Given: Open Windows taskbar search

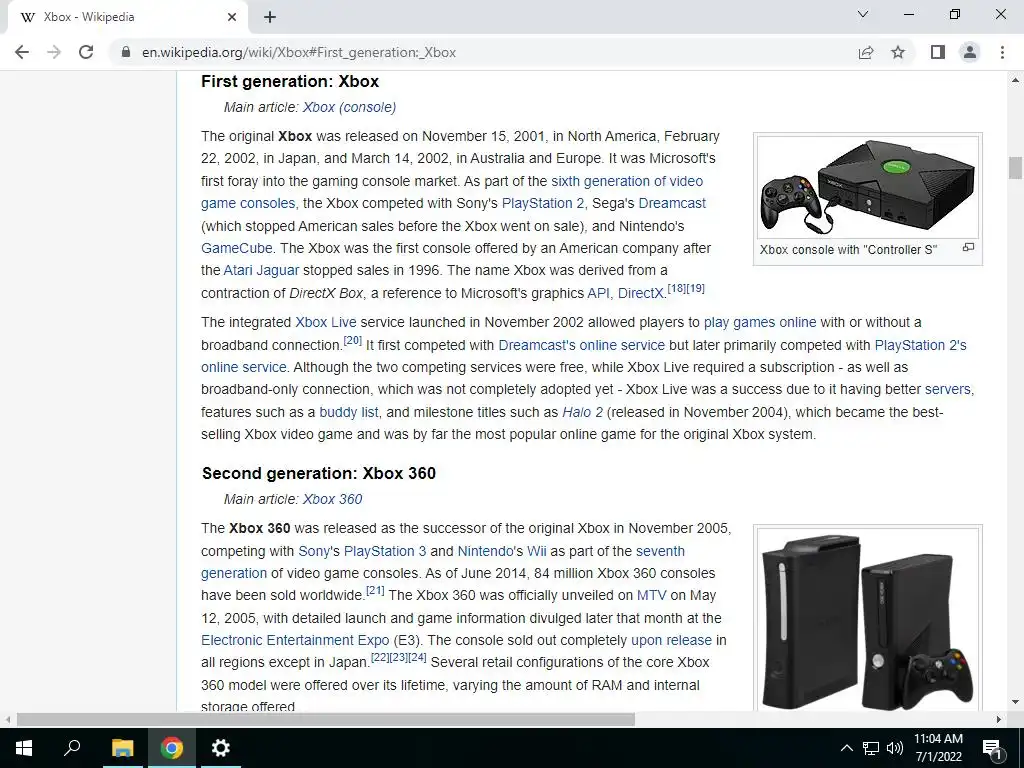Looking at the screenshot, I should coord(72,748).
